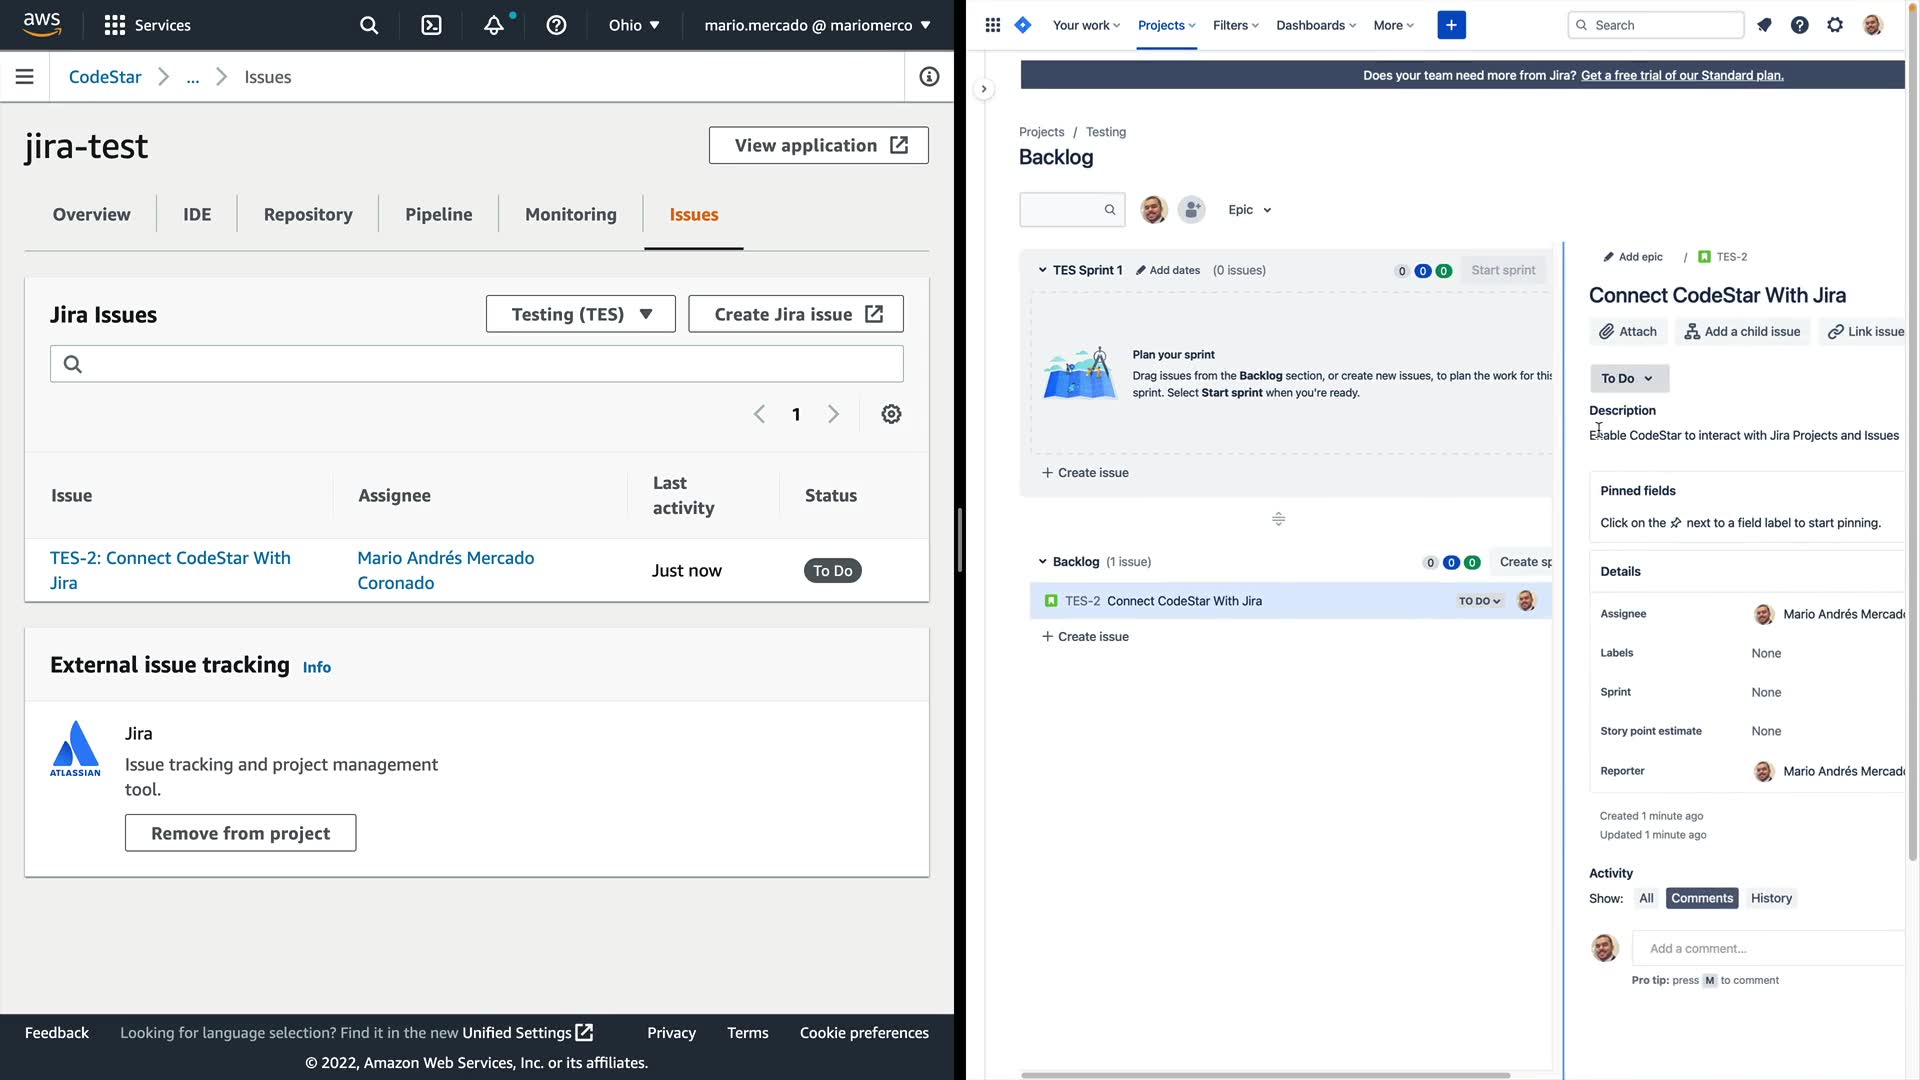Viewport: 1920px width, 1080px height.
Task: Open the AWS help question mark icon
Action: [556, 25]
